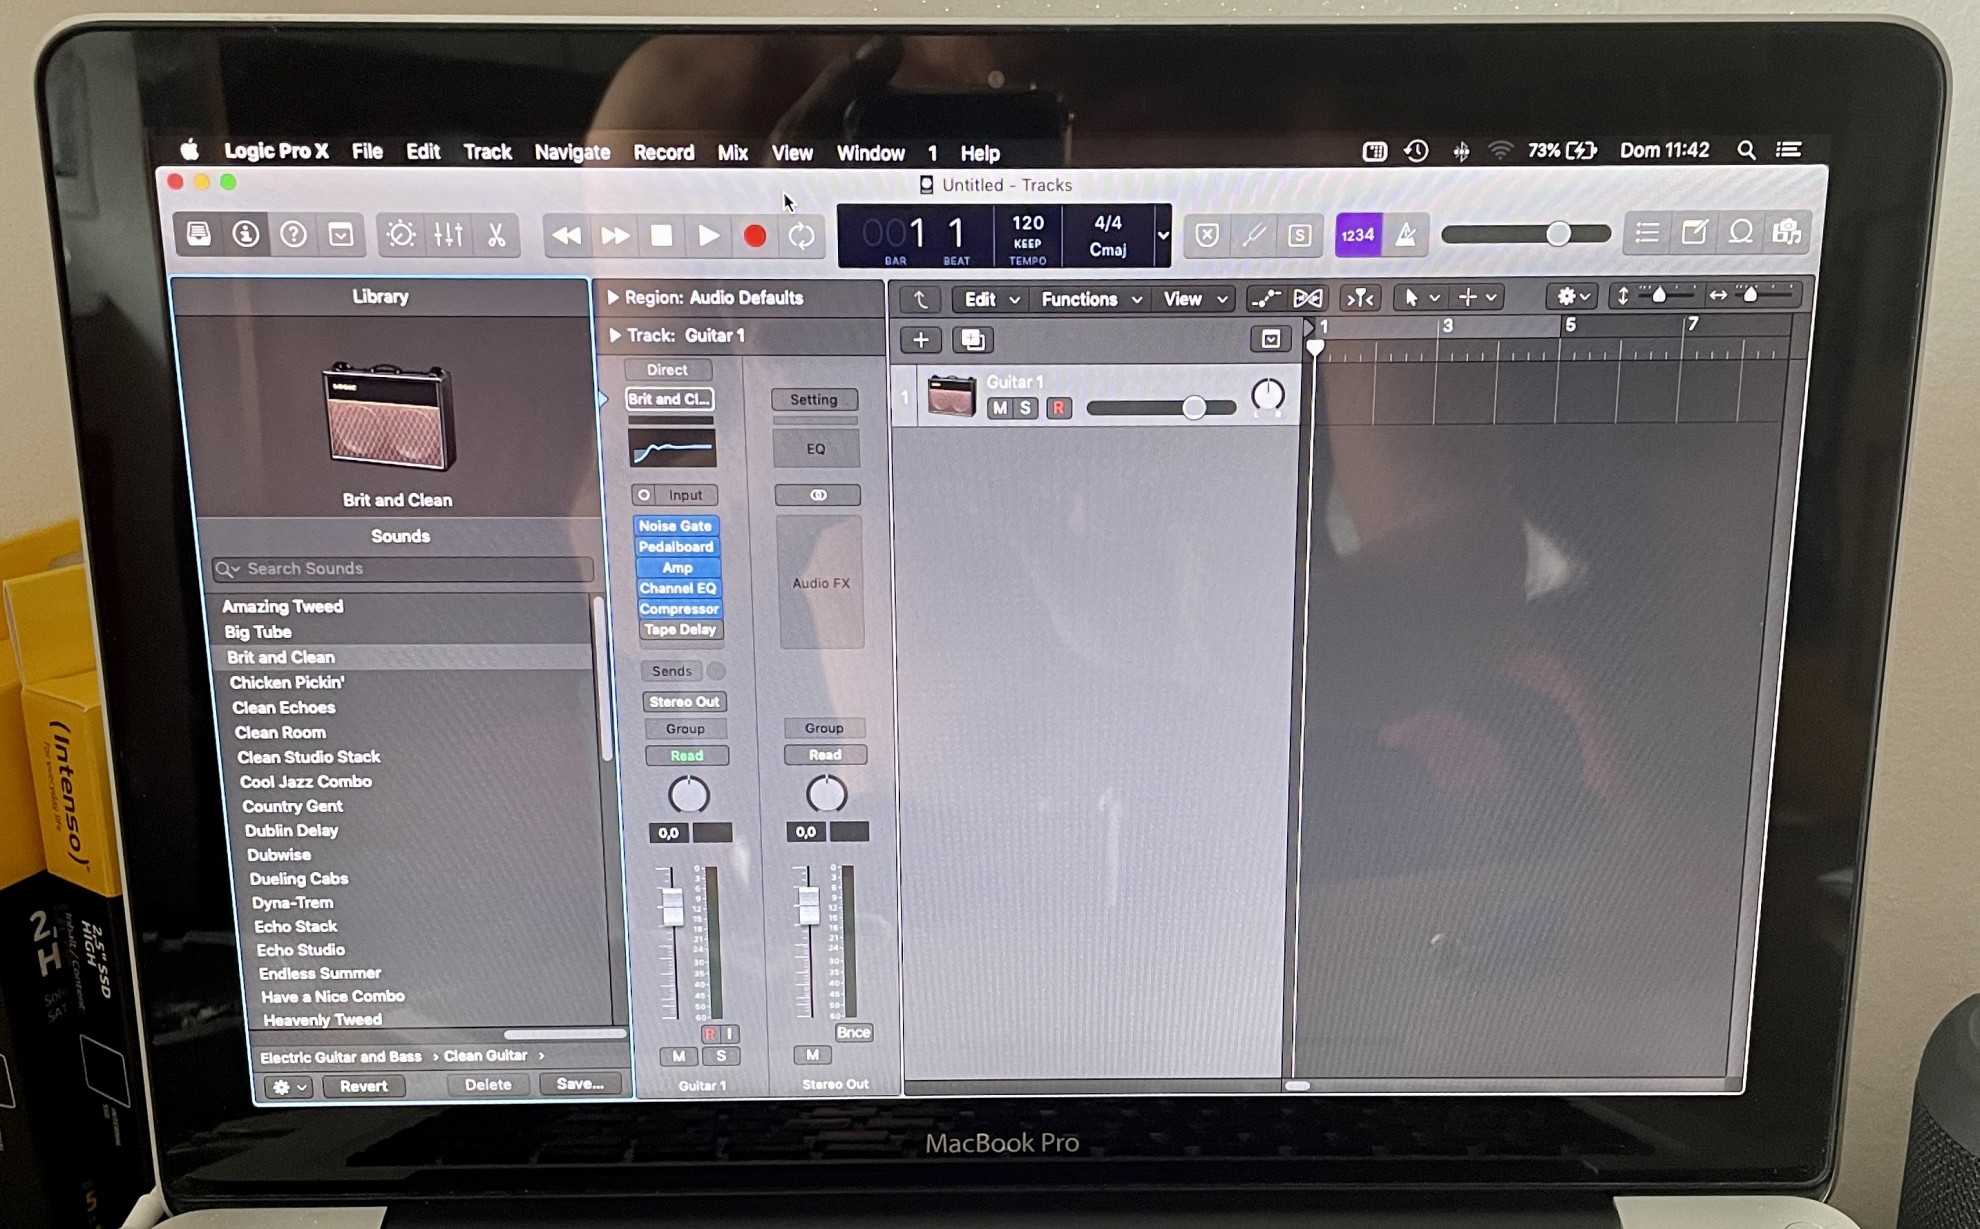Viewport: 1980px width, 1229px height.
Task: Add new track with plus button
Action: pos(920,340)
